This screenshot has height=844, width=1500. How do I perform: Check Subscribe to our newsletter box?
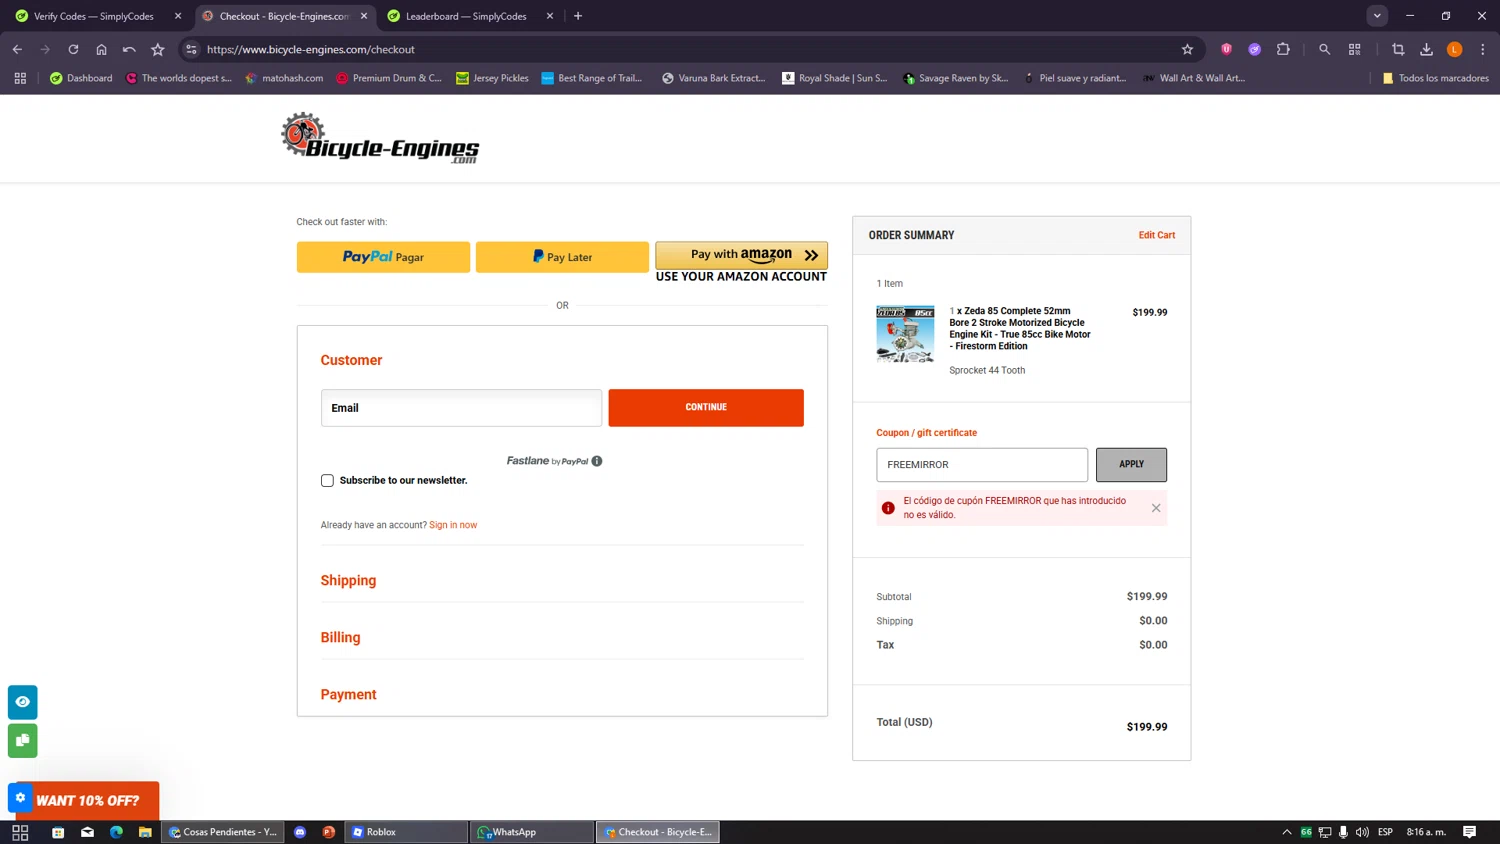(327, 481)
